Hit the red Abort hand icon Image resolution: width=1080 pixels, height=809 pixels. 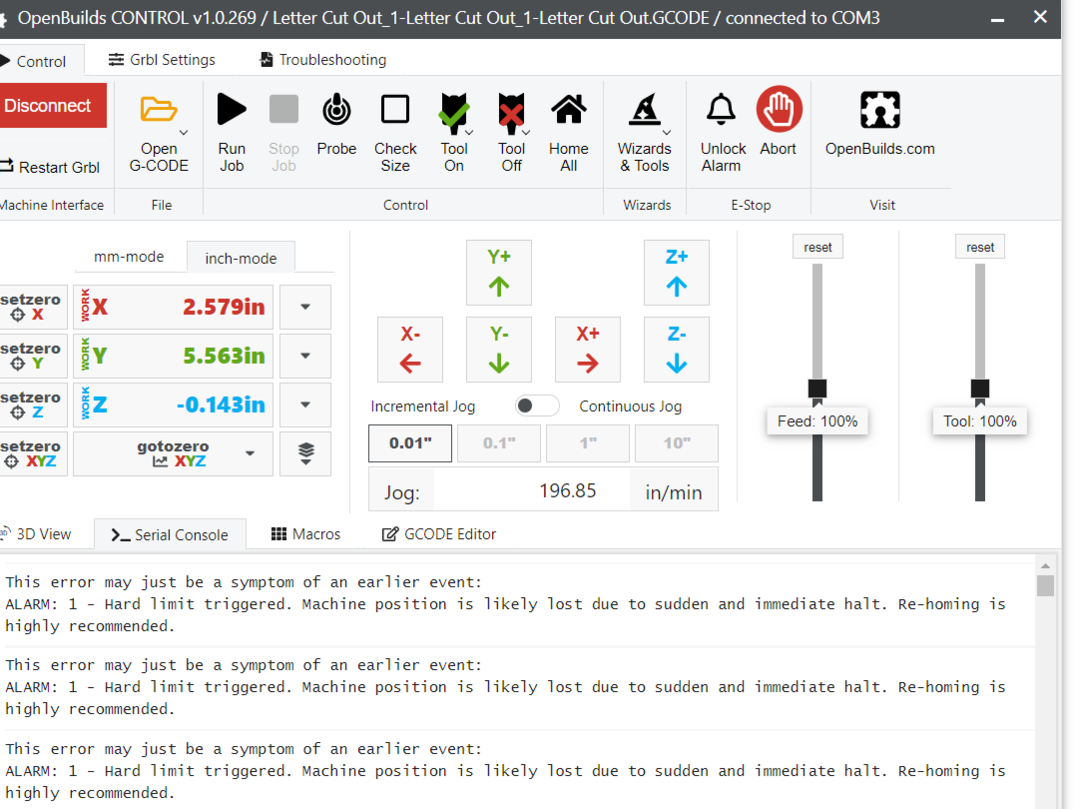pyautogui.click(x=778, y=110)
